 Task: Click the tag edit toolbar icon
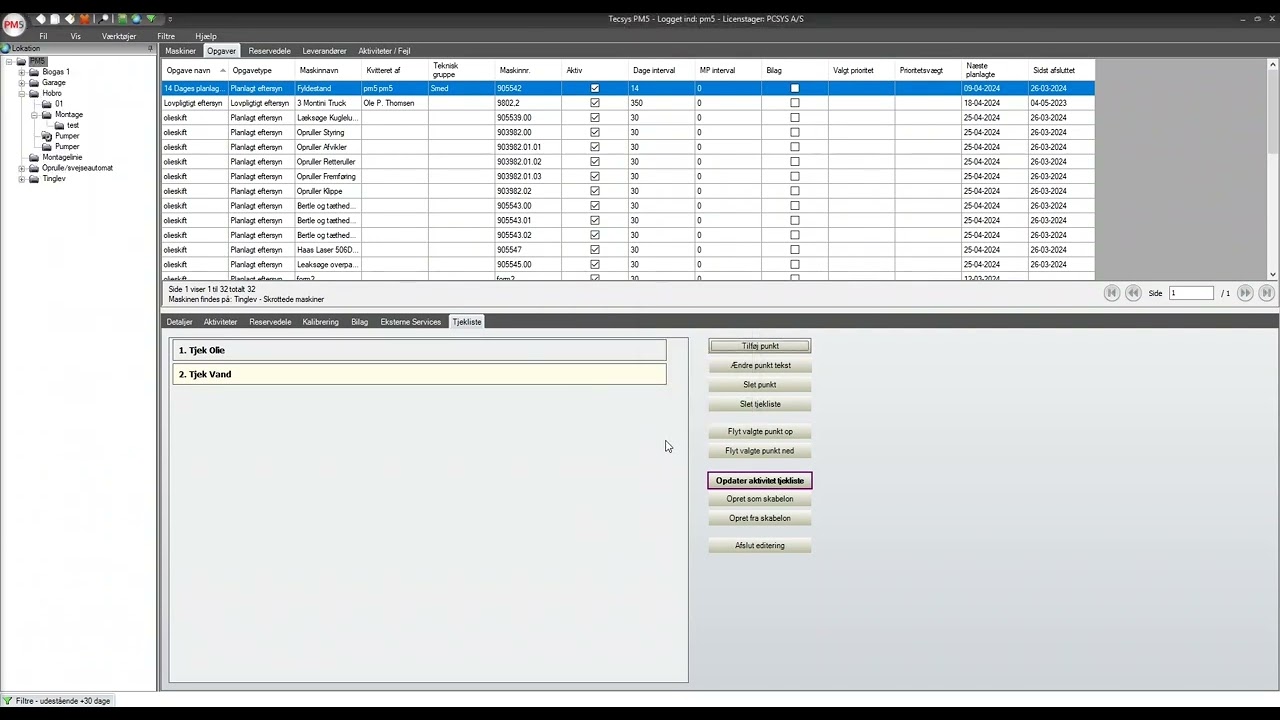click(x=70, y=19)
